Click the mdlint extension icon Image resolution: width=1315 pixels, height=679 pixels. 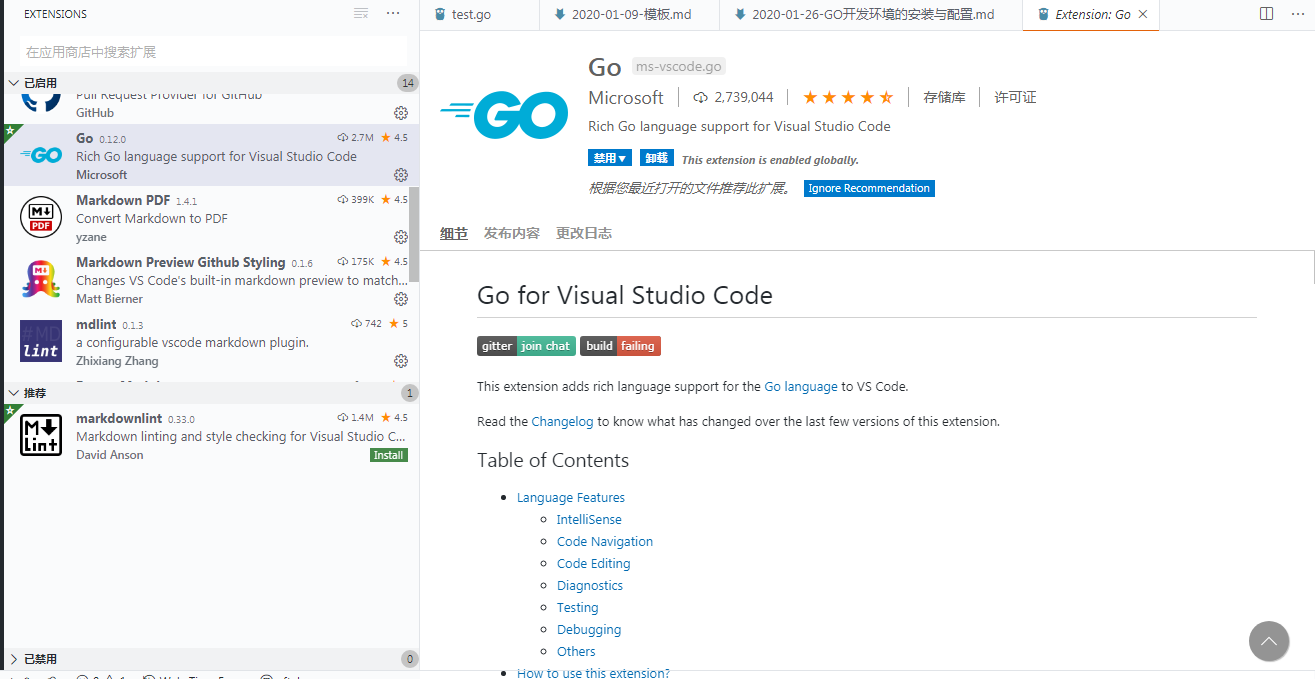[40, 340]
